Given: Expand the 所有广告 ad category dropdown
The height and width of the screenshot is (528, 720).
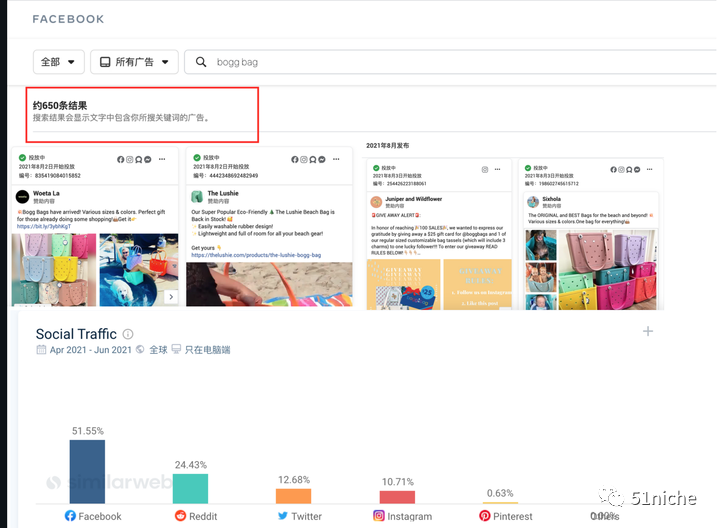Looking at the screenshot, I should pos(135,62).
